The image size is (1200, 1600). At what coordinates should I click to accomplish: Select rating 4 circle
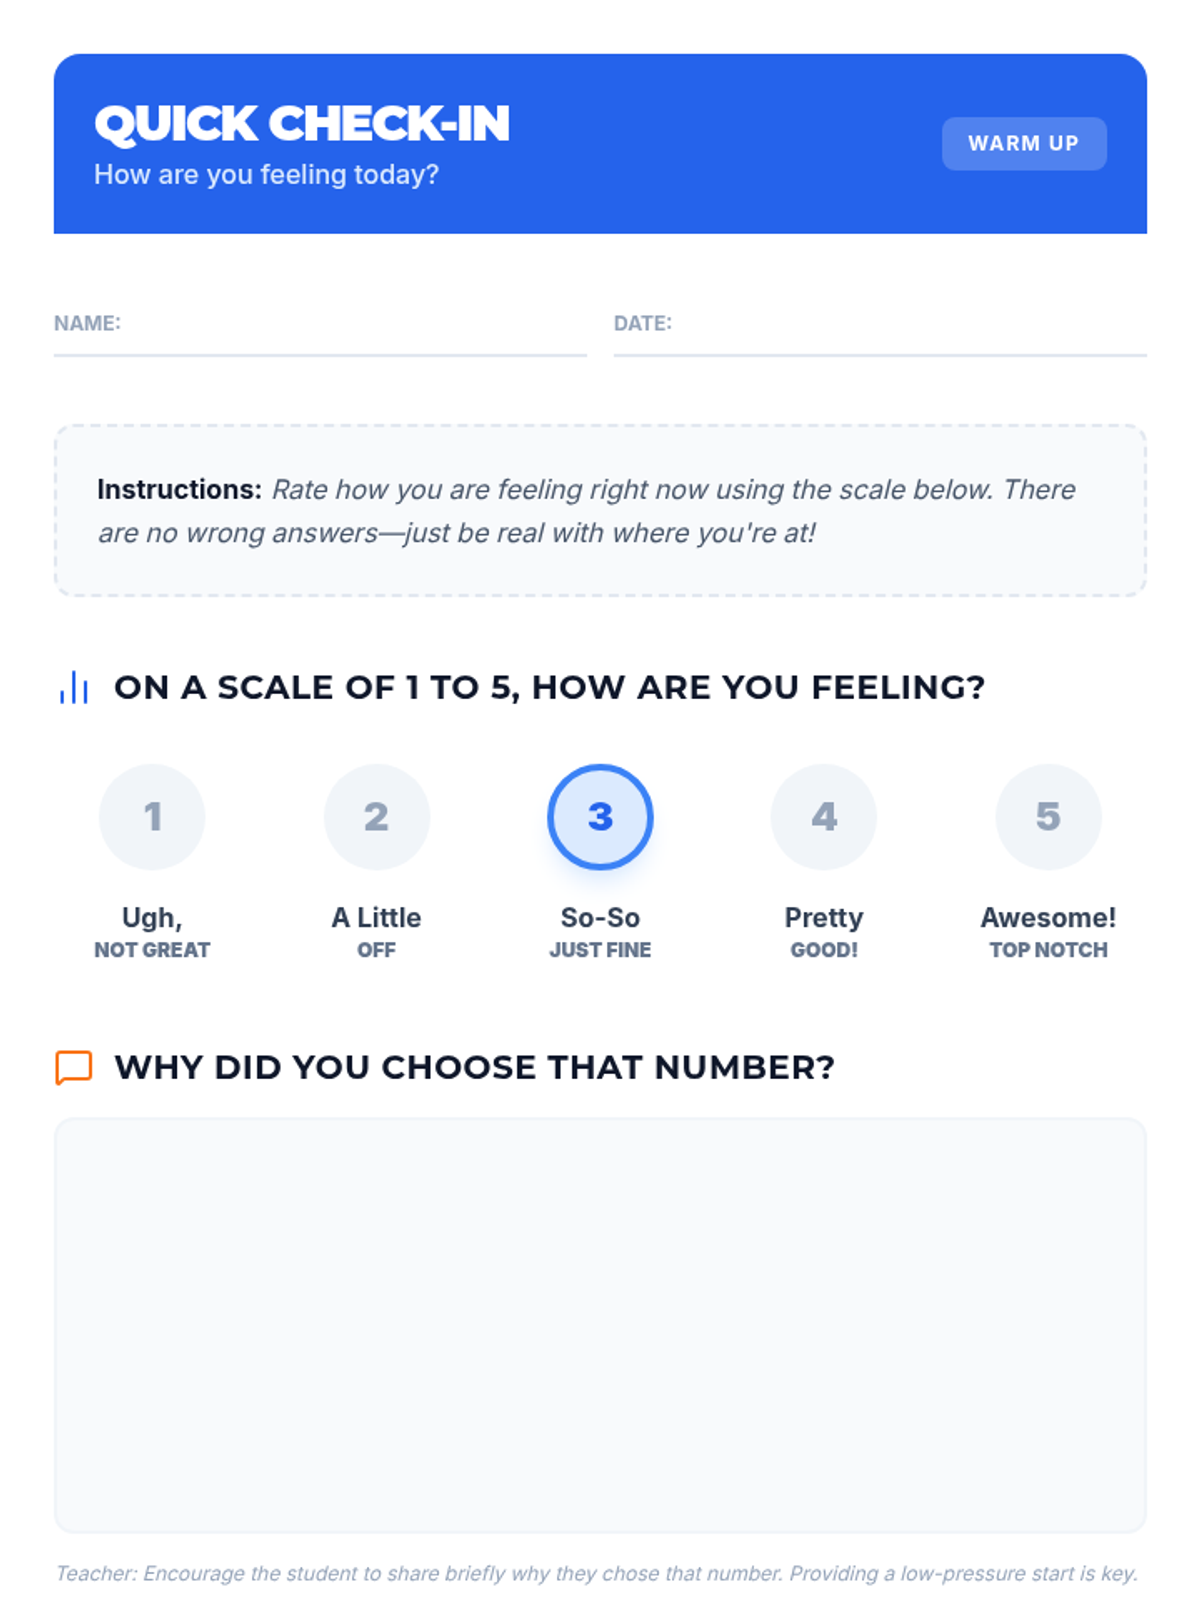click(x=824, y=817)
